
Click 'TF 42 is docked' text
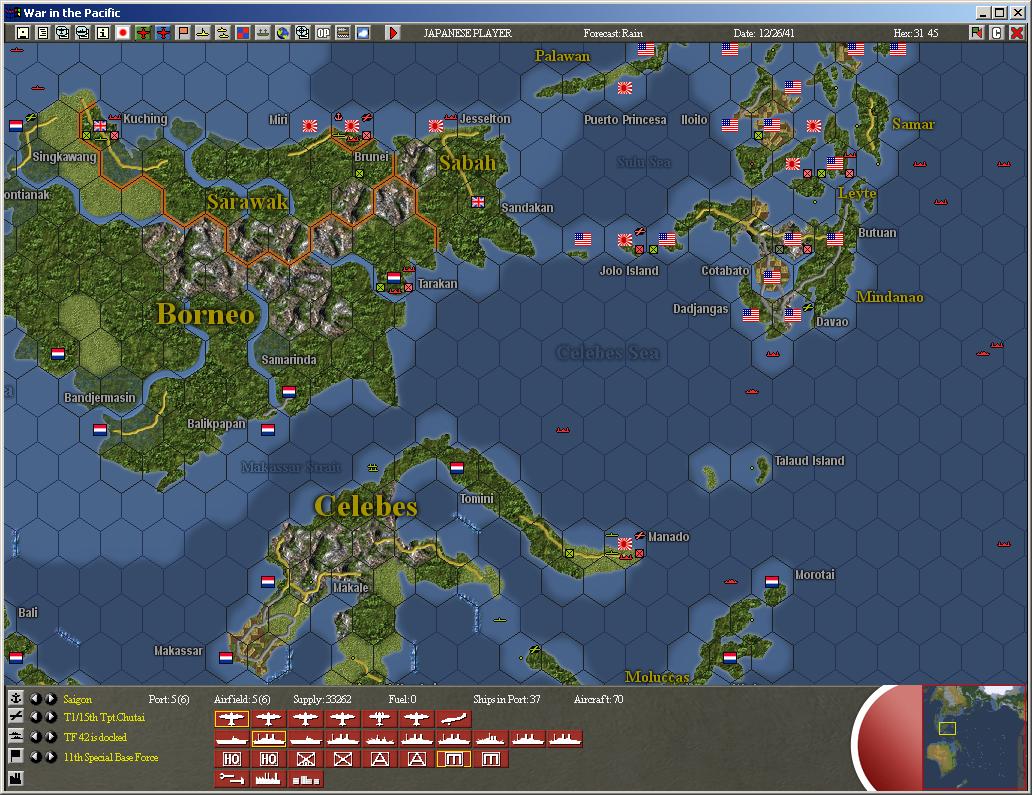click(95, 737)
